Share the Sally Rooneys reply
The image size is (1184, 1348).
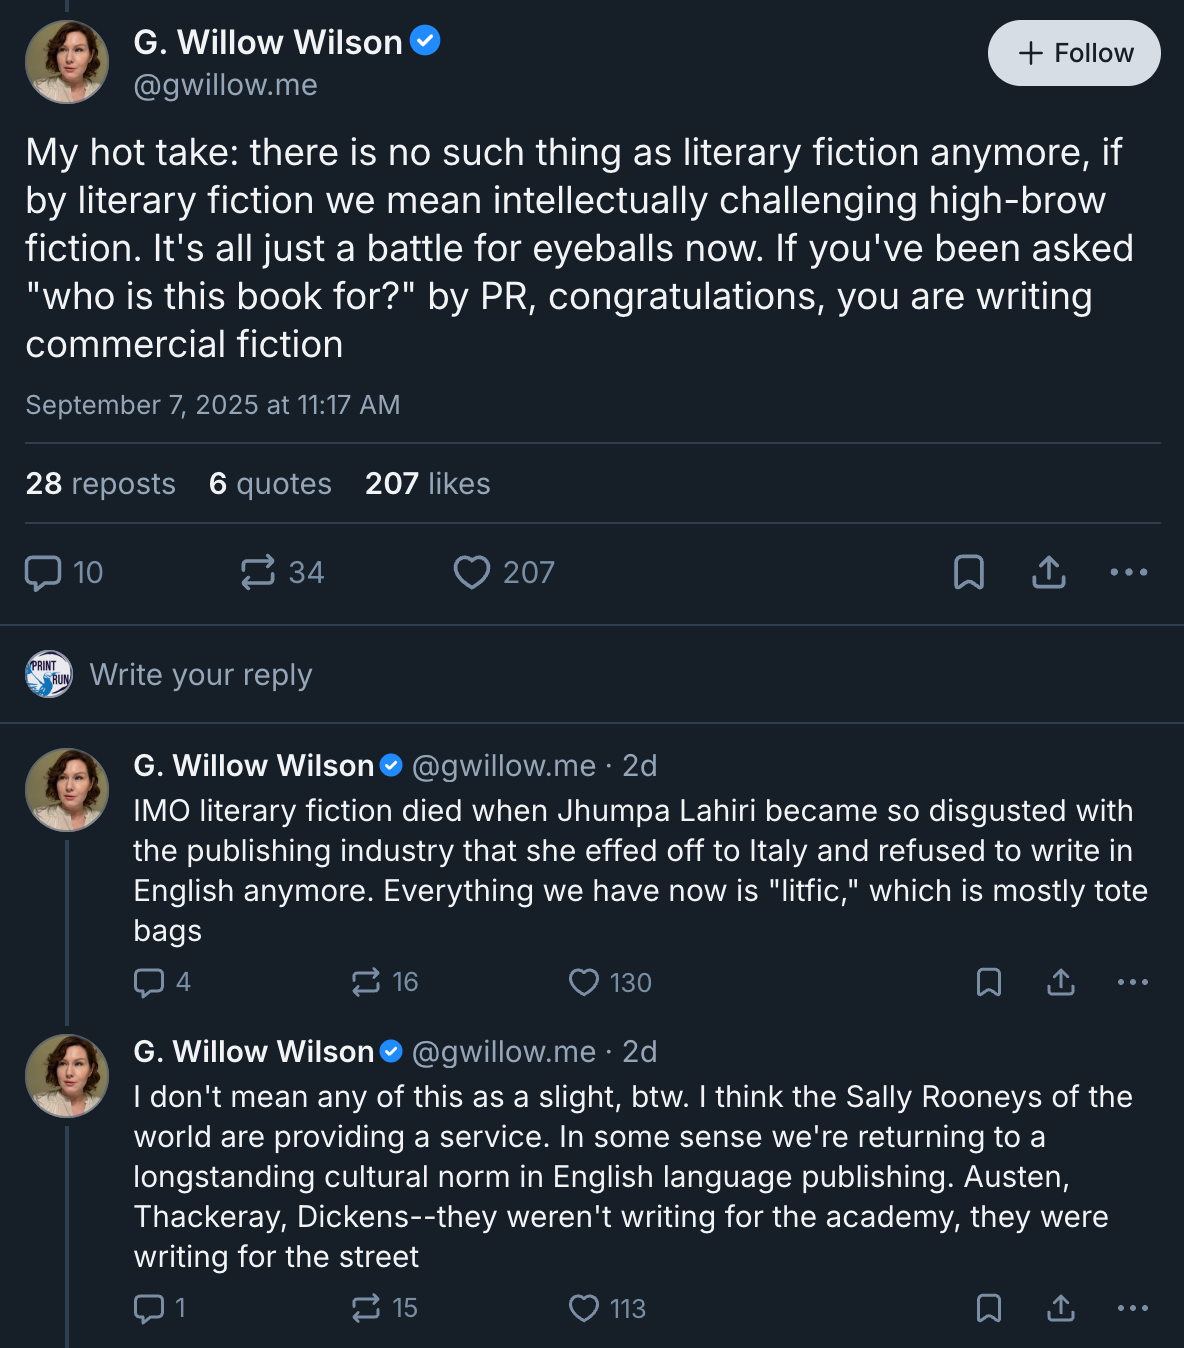point(1060,1309)
